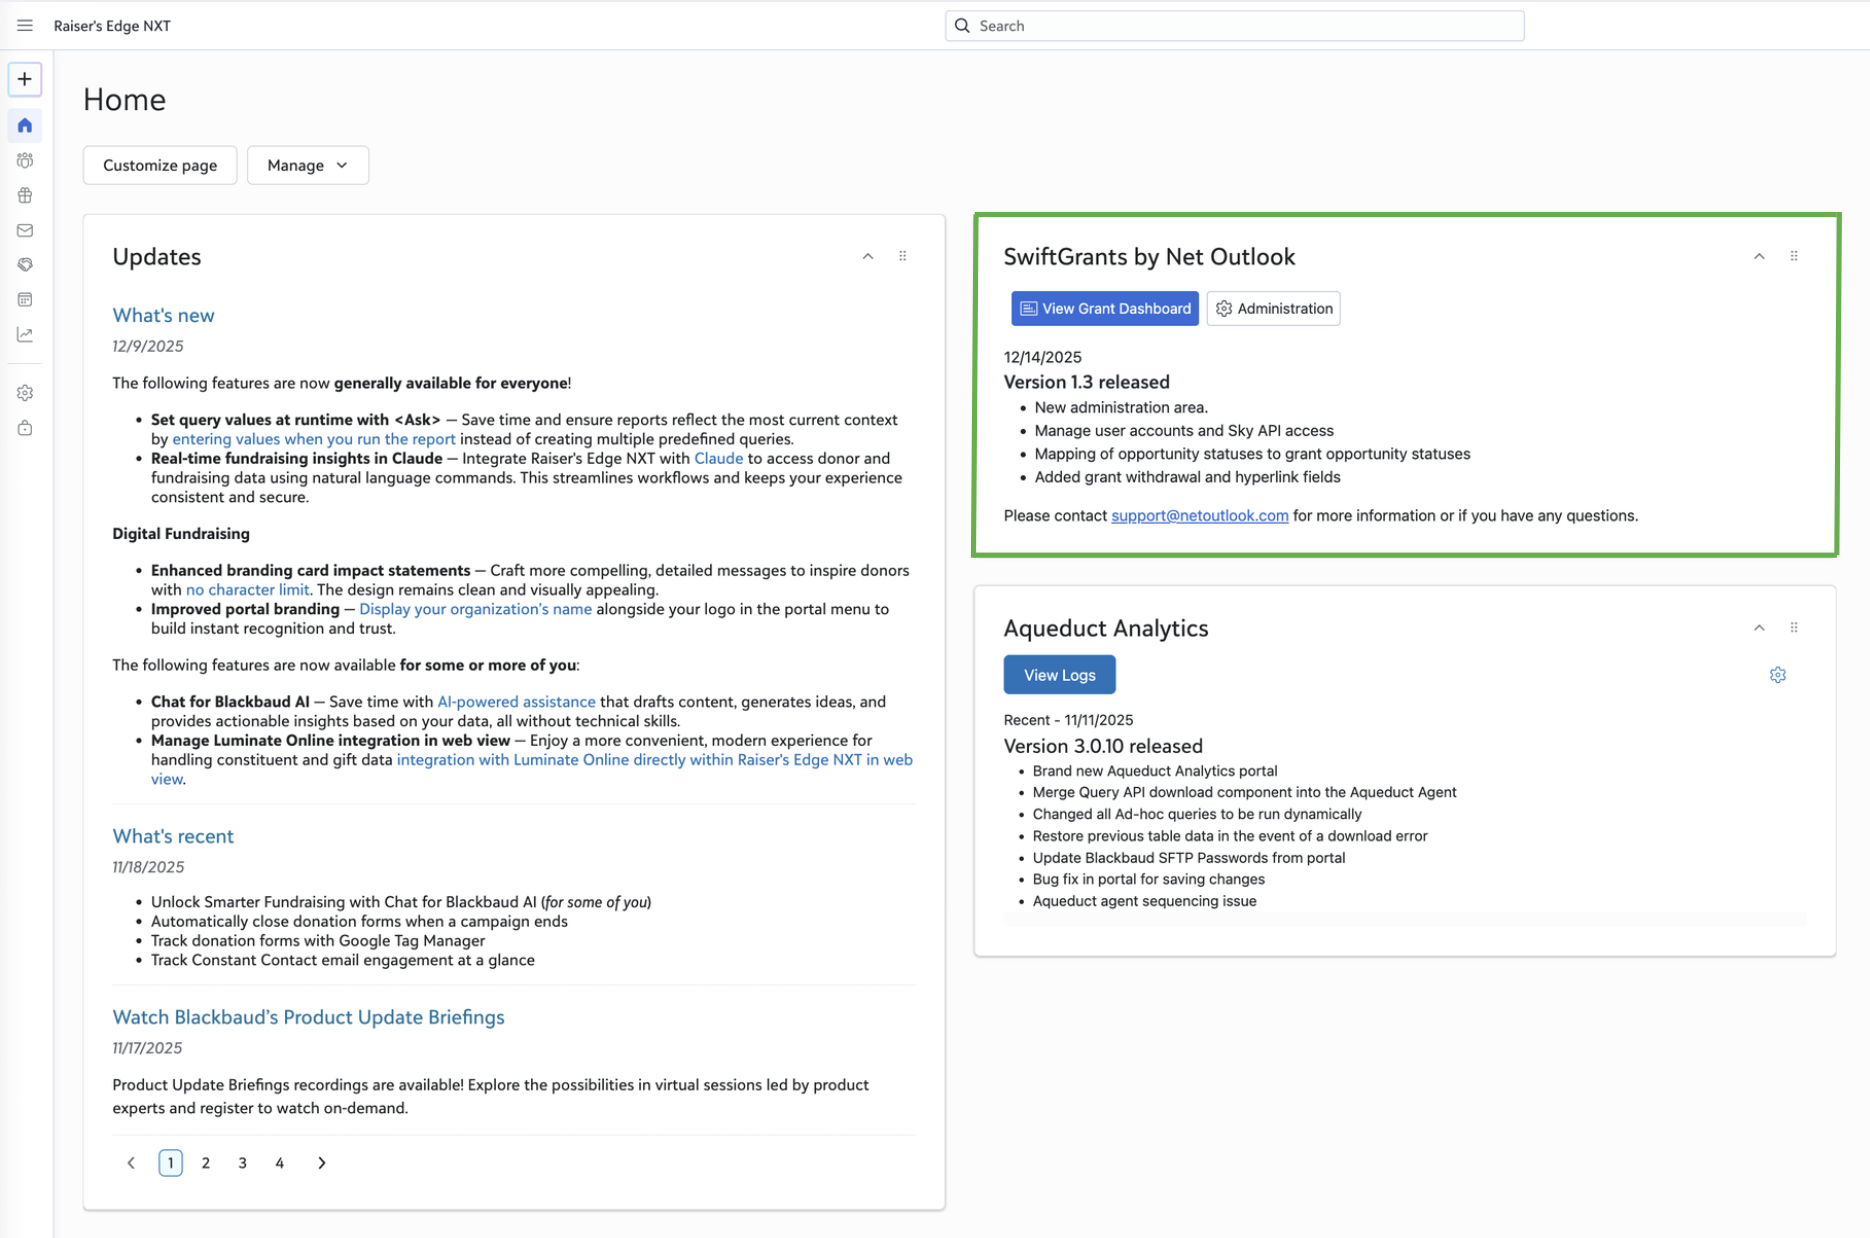
Task: Open Aqueduct Analytics gear settings
Action: click(x=1777, y=675)
